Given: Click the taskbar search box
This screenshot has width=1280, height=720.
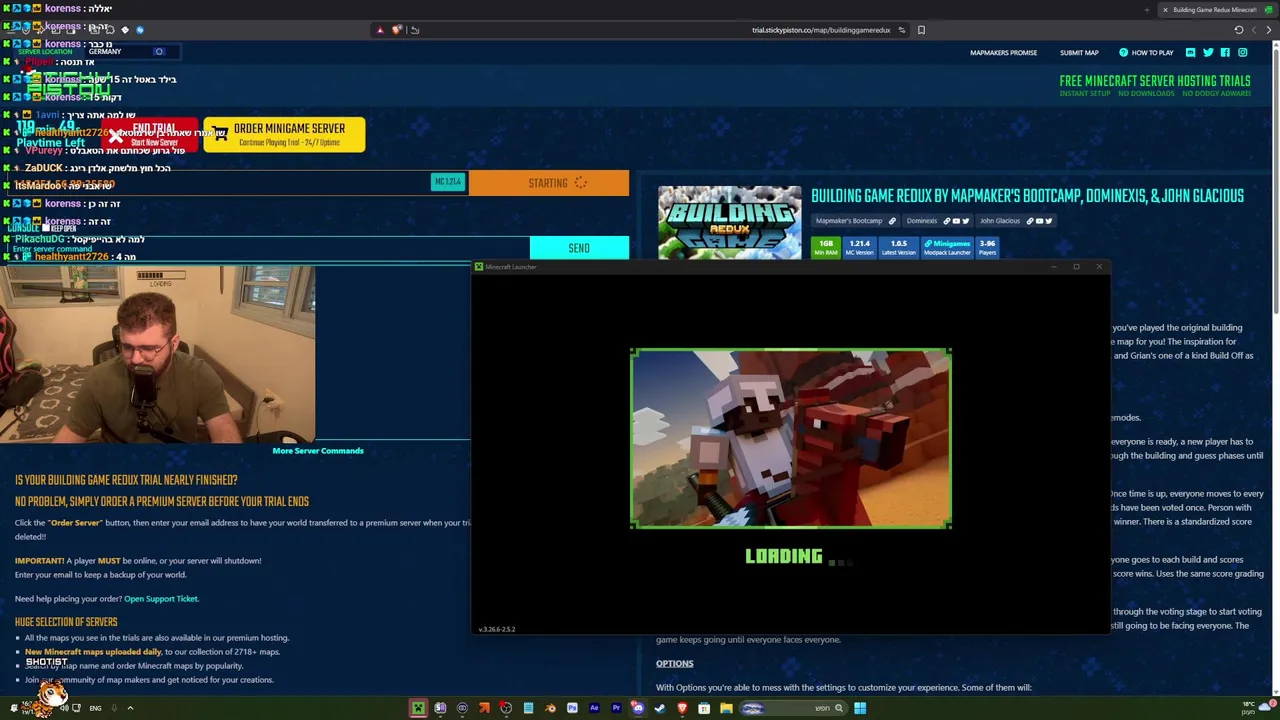Looking at the screenshot, I should coord(794,708).
